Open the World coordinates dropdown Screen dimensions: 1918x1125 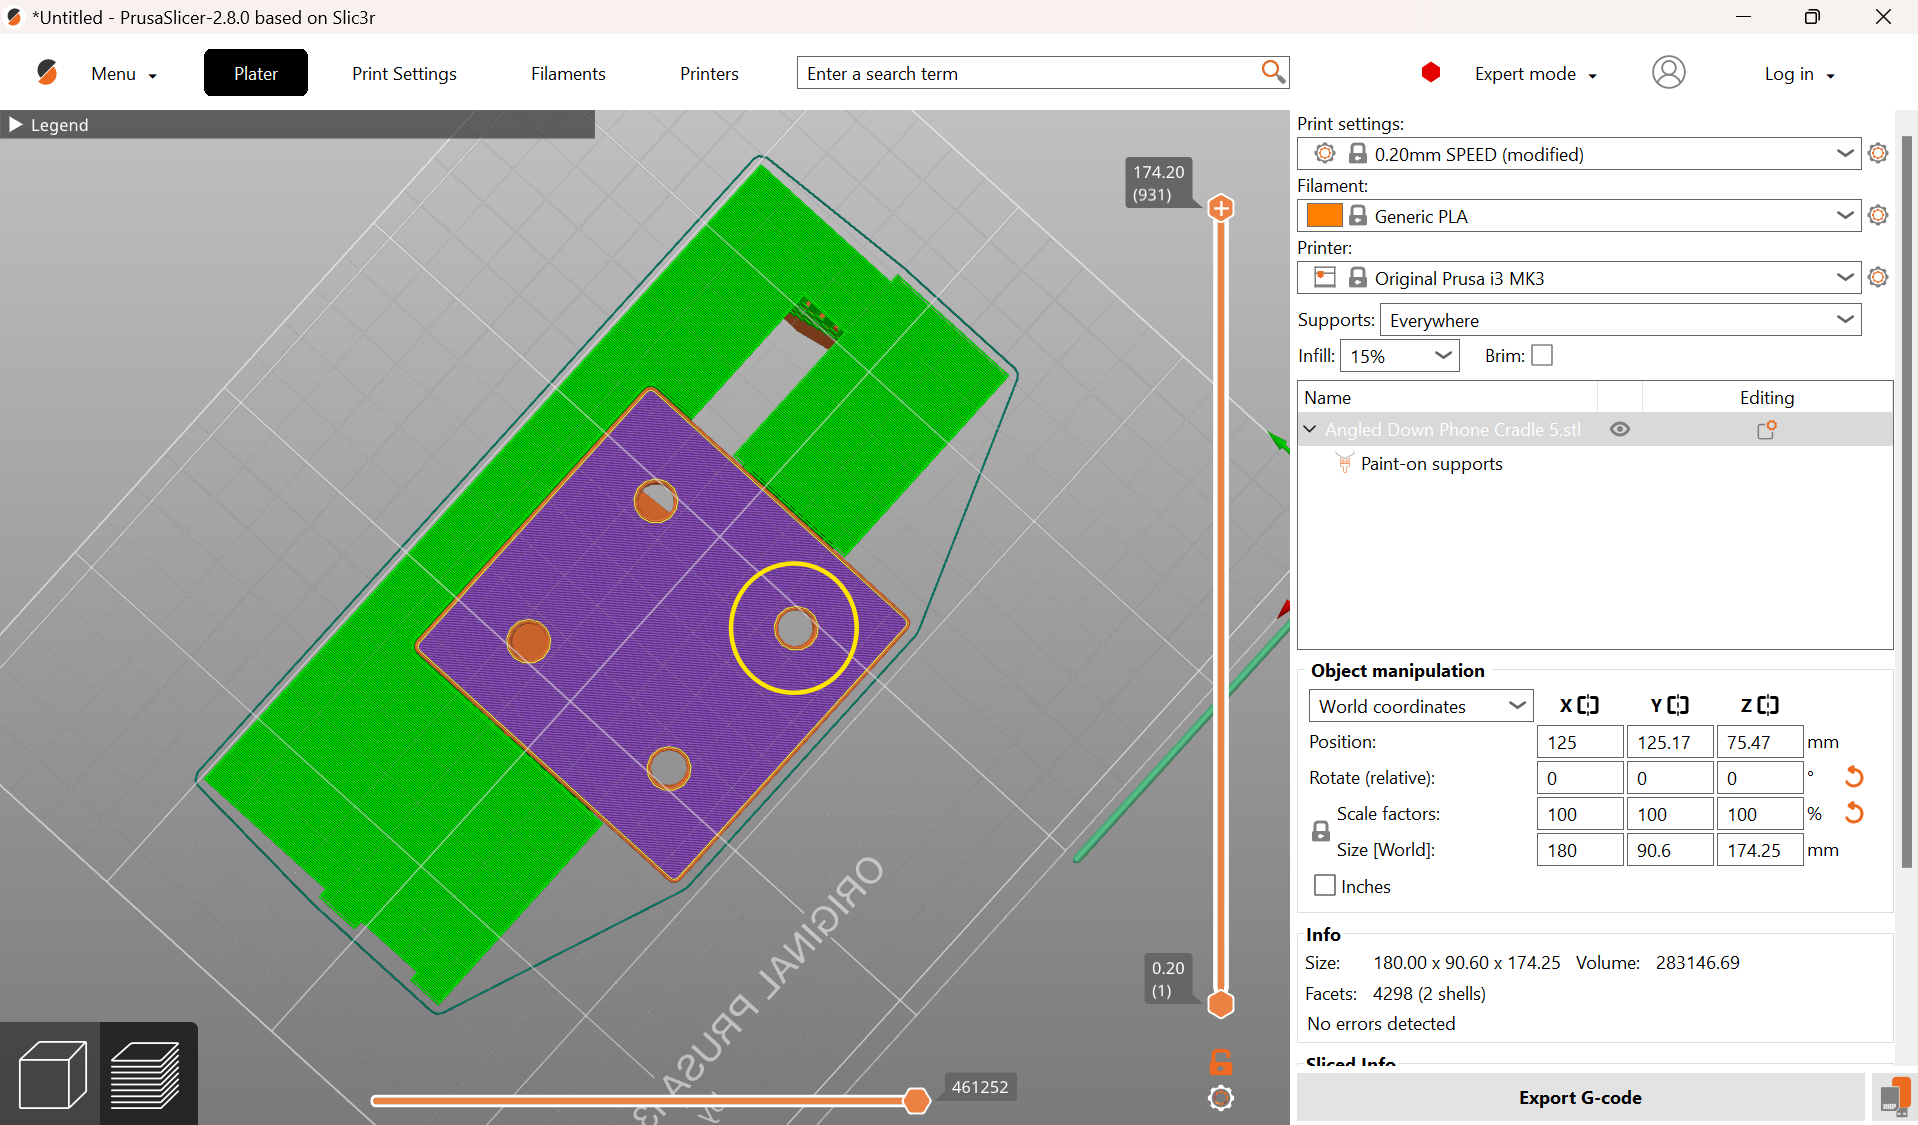pos(1420,706)
